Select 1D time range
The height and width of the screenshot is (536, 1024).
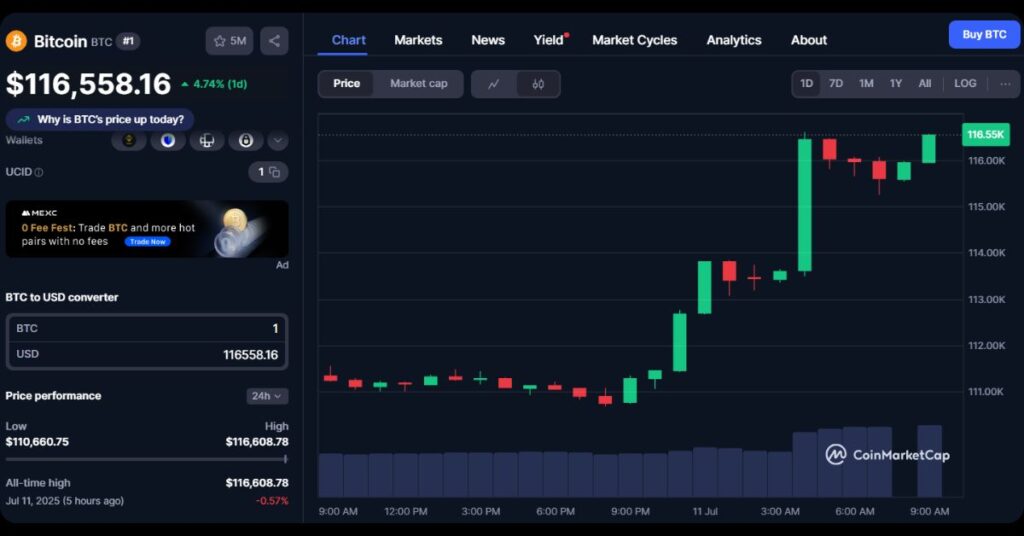[807, 84]
